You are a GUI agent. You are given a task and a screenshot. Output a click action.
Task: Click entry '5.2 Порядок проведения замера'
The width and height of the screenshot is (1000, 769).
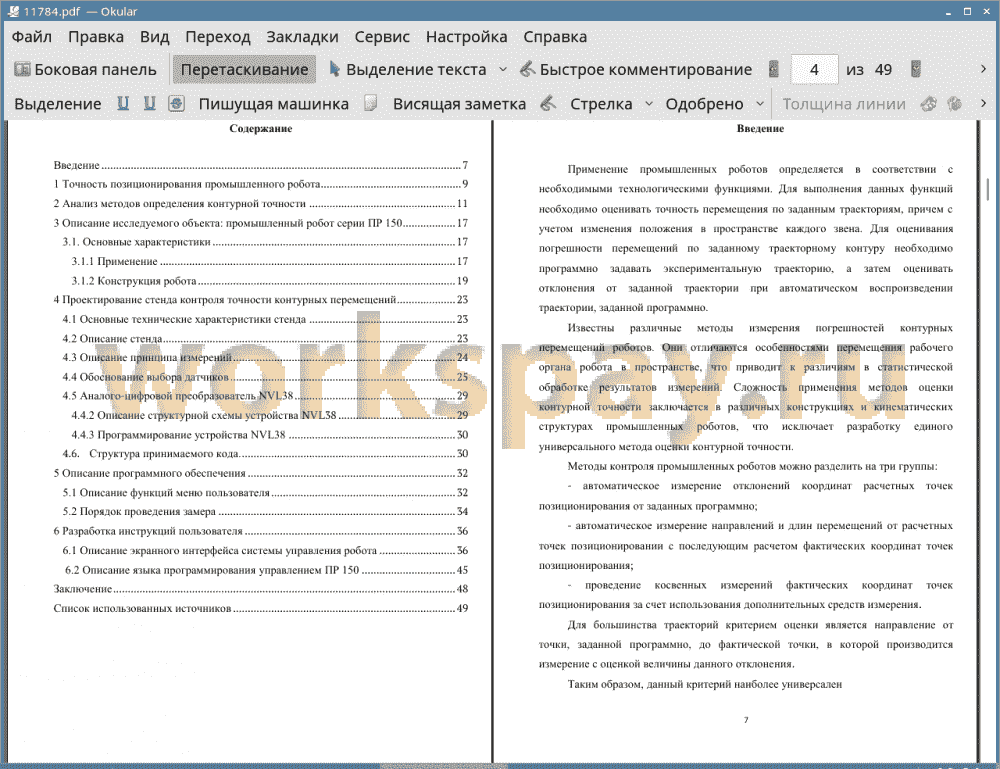pyautogui.click(x=265, y=511)
